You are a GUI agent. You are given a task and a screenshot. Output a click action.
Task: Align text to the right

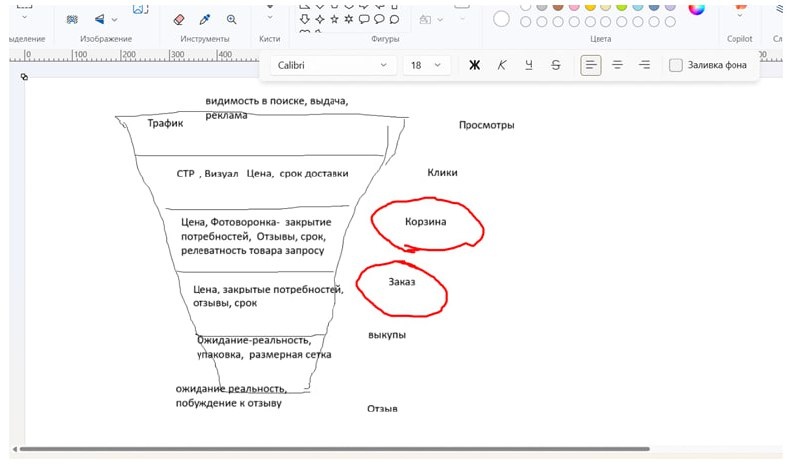644,65
